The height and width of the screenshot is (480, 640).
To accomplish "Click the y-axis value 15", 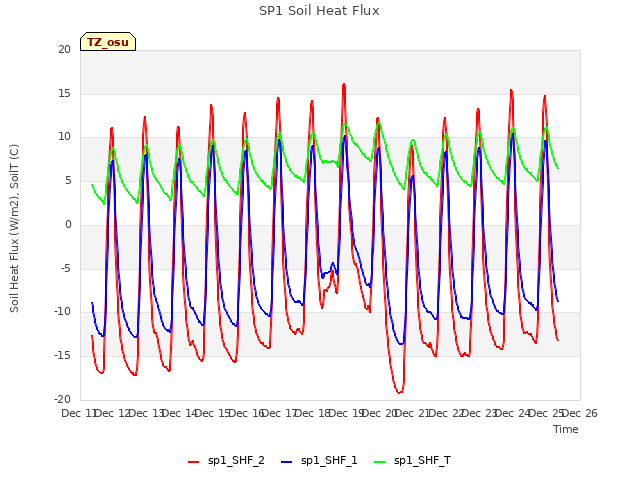I will 64,93.
